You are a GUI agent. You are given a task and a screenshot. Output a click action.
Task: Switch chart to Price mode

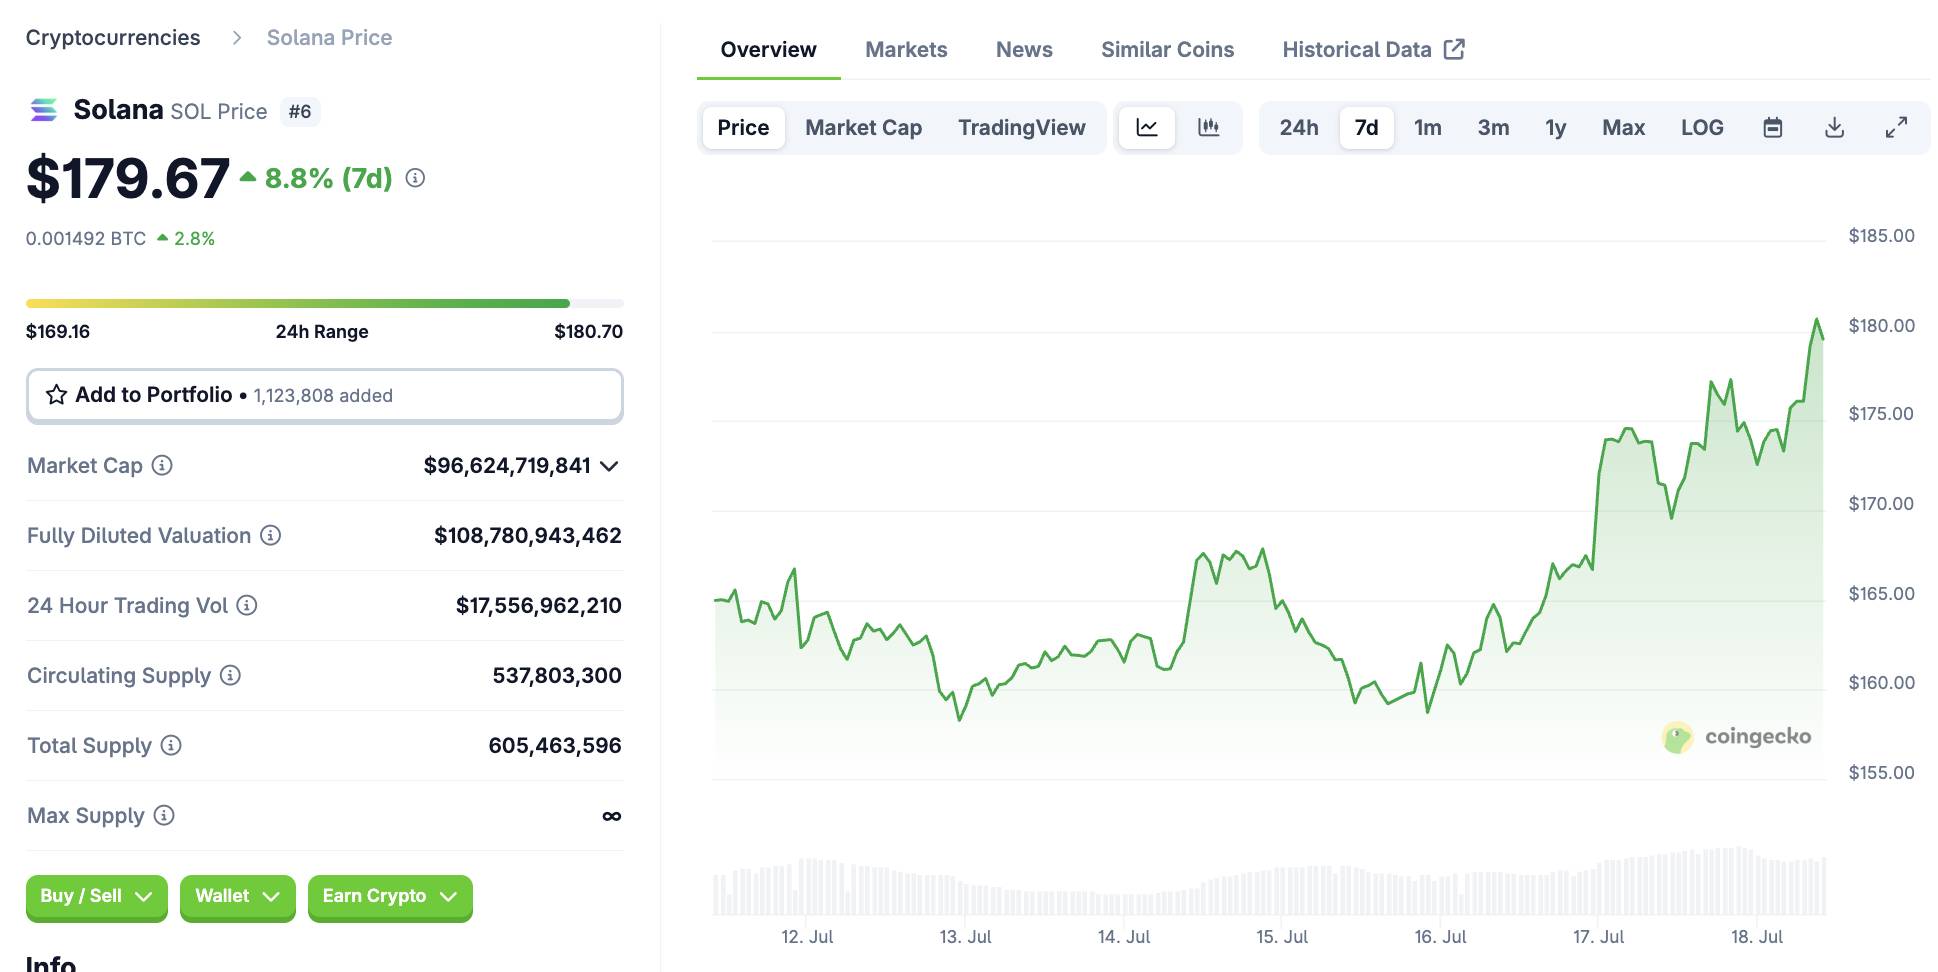pyautogui.click(x=743, y=127)
